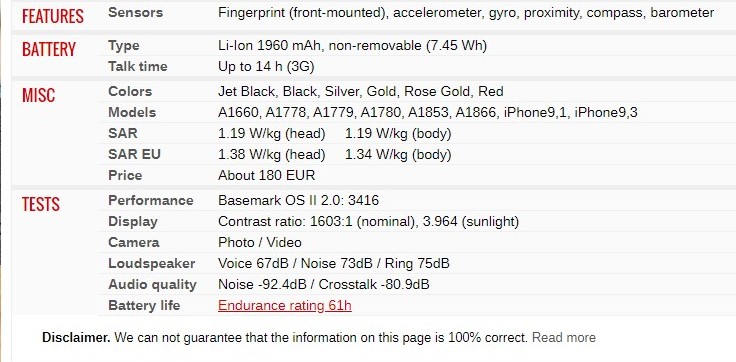Click the Talk time label
Viewport: 736px width, 362px height.
tap(138, 67)
